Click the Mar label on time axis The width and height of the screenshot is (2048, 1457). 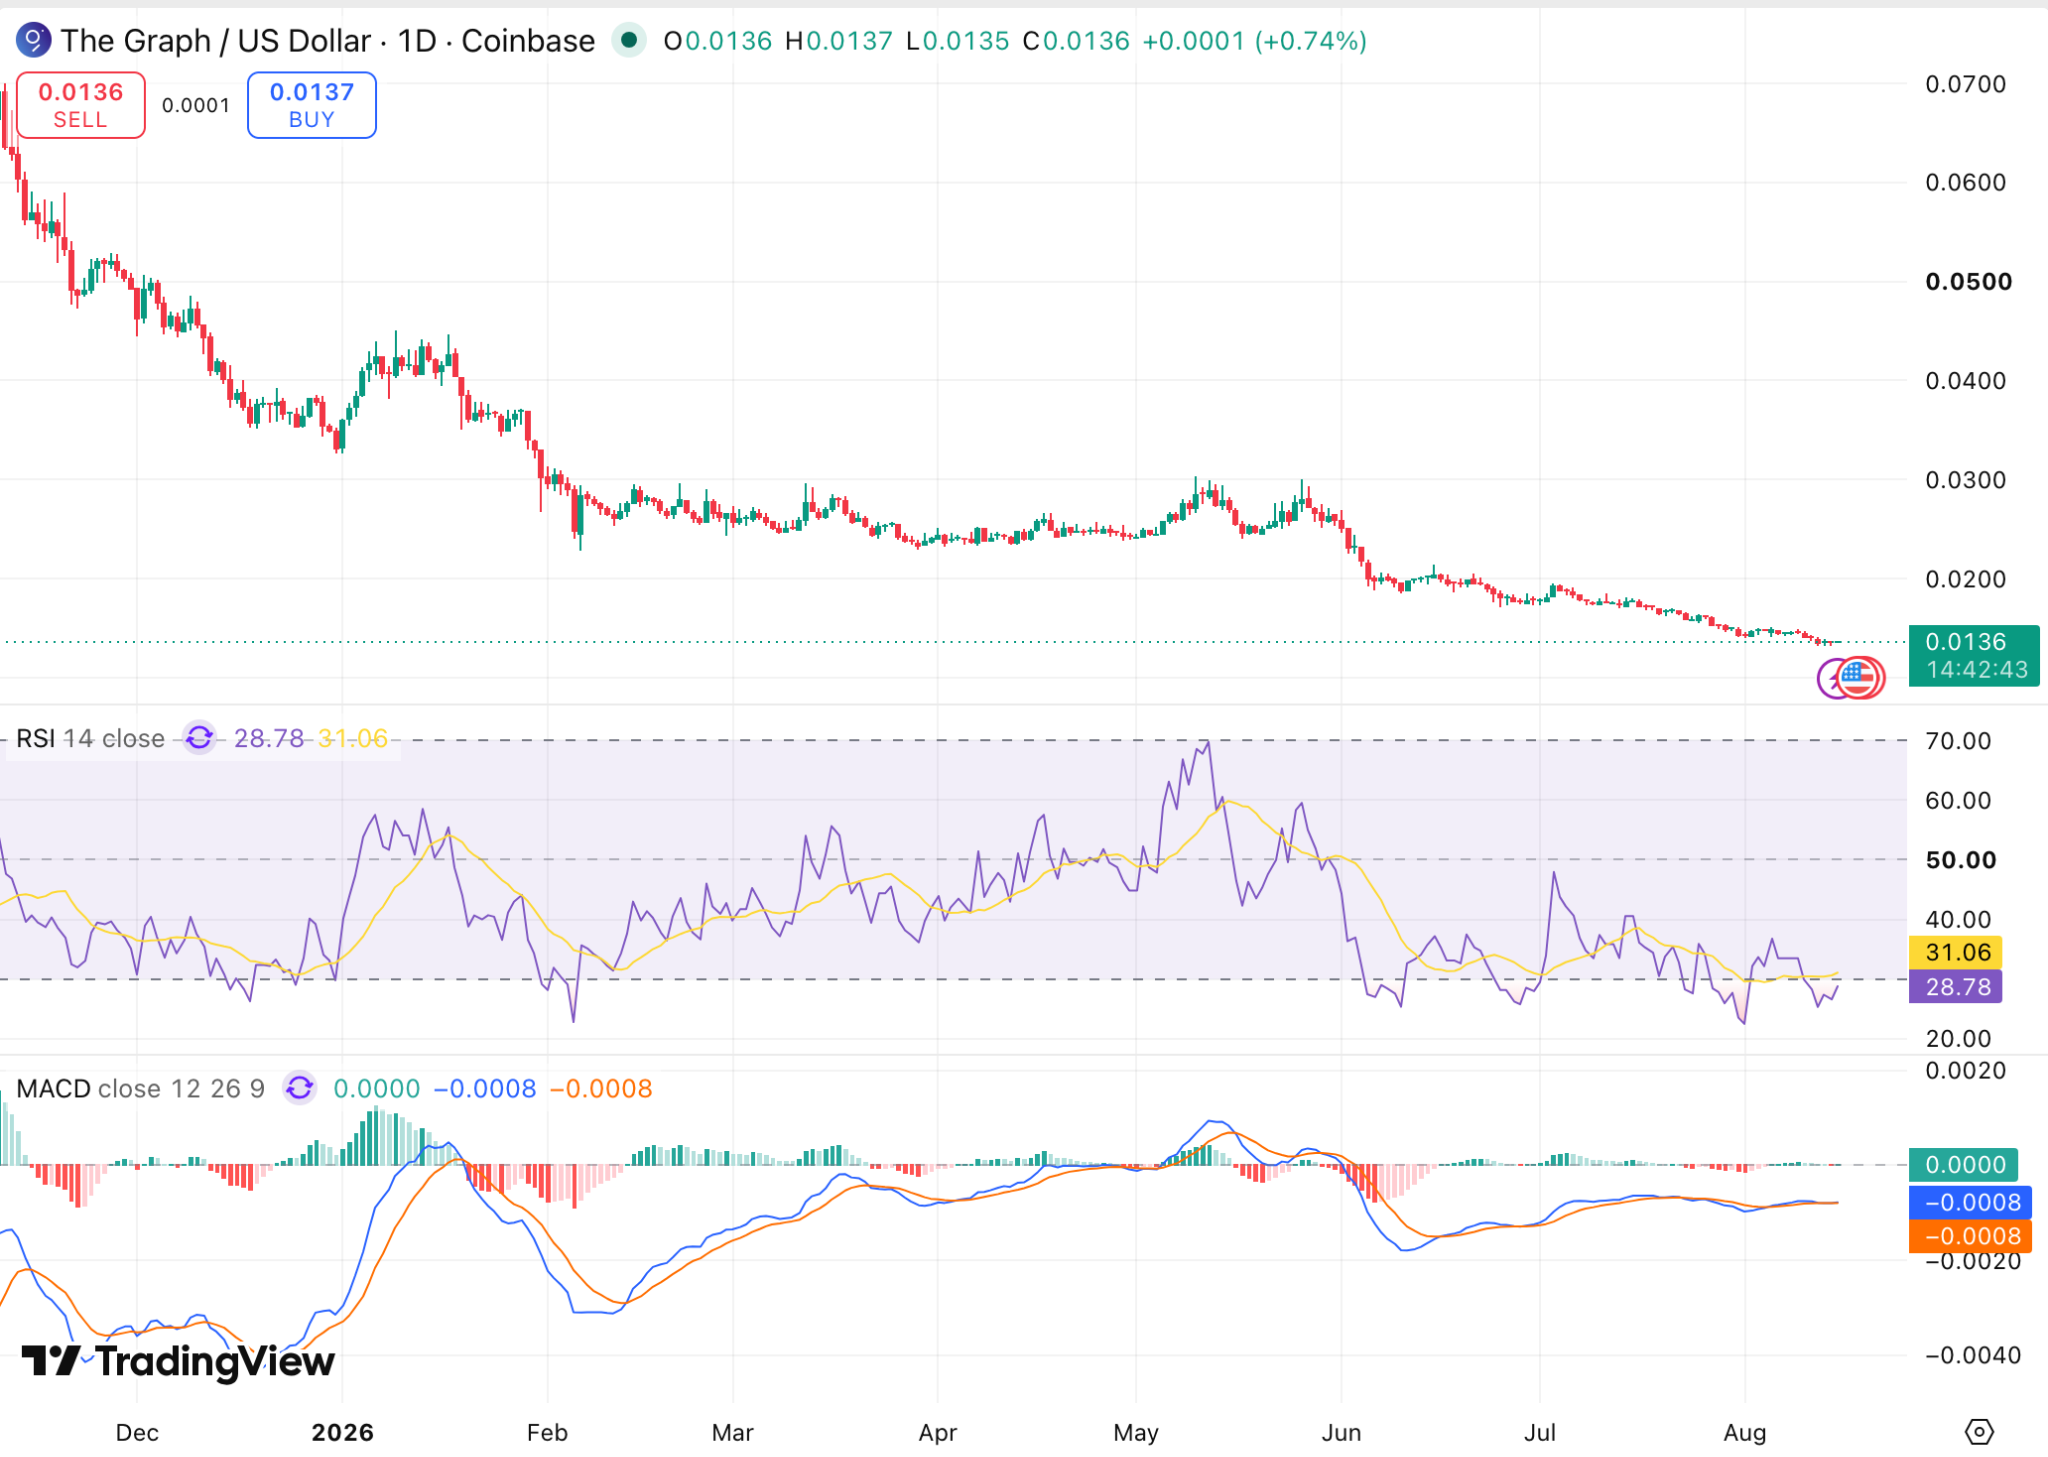point(732,1433)
